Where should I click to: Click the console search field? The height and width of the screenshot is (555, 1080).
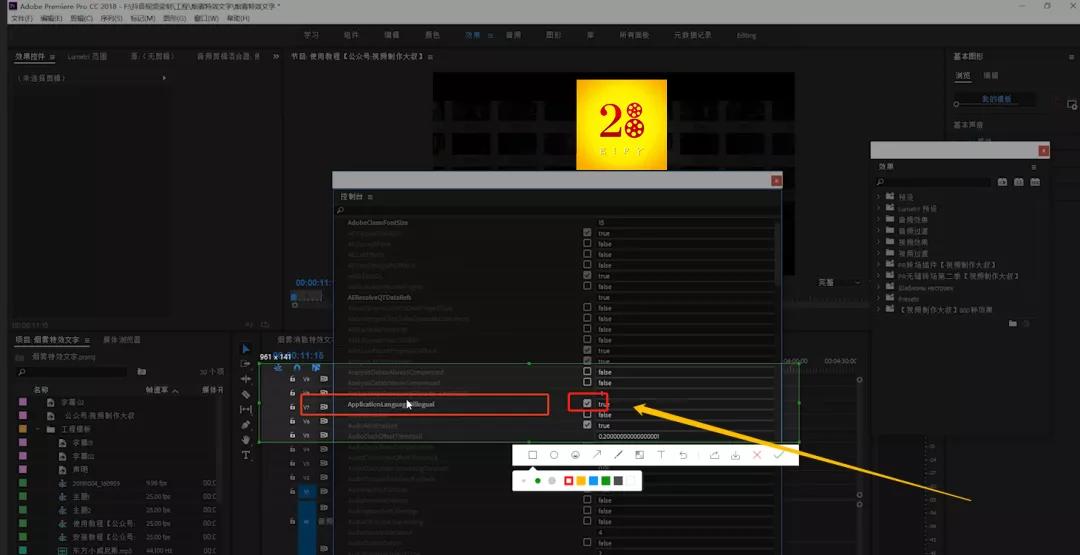(x=558, y=211)
